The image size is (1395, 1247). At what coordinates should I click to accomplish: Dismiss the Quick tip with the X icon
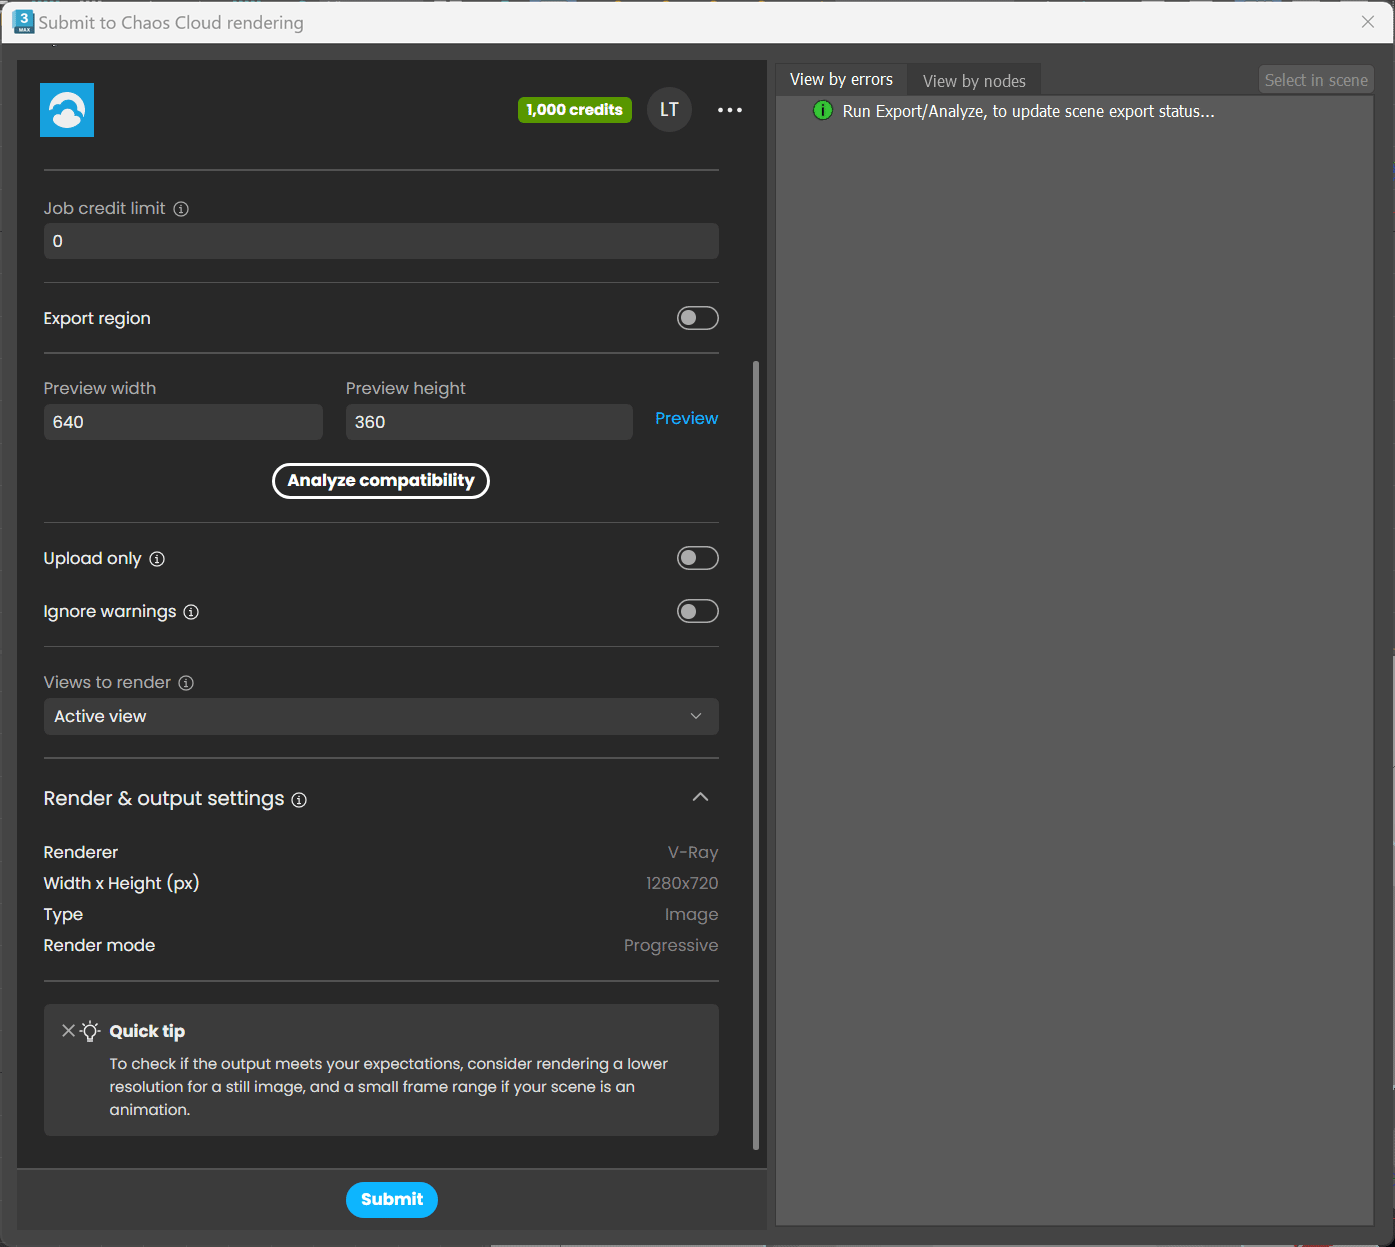pyautogui.click(x=67, y=1030)
